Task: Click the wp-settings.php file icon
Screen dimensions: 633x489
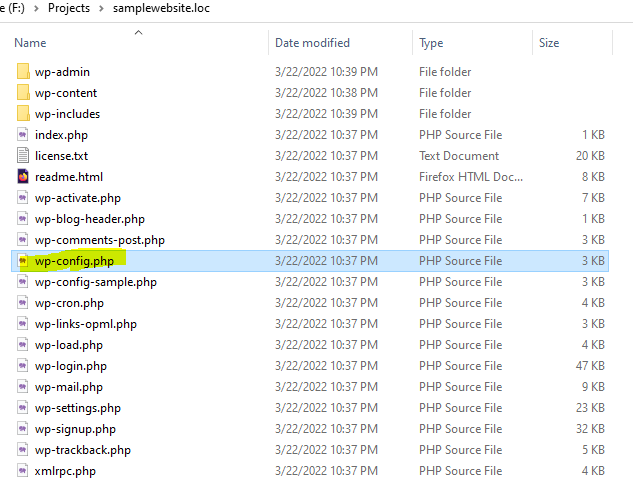Action: 23,407
